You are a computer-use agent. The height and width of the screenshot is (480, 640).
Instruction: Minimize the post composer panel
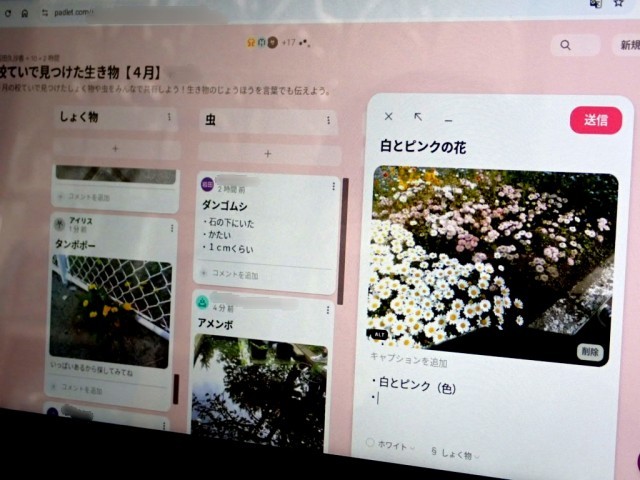448,119
